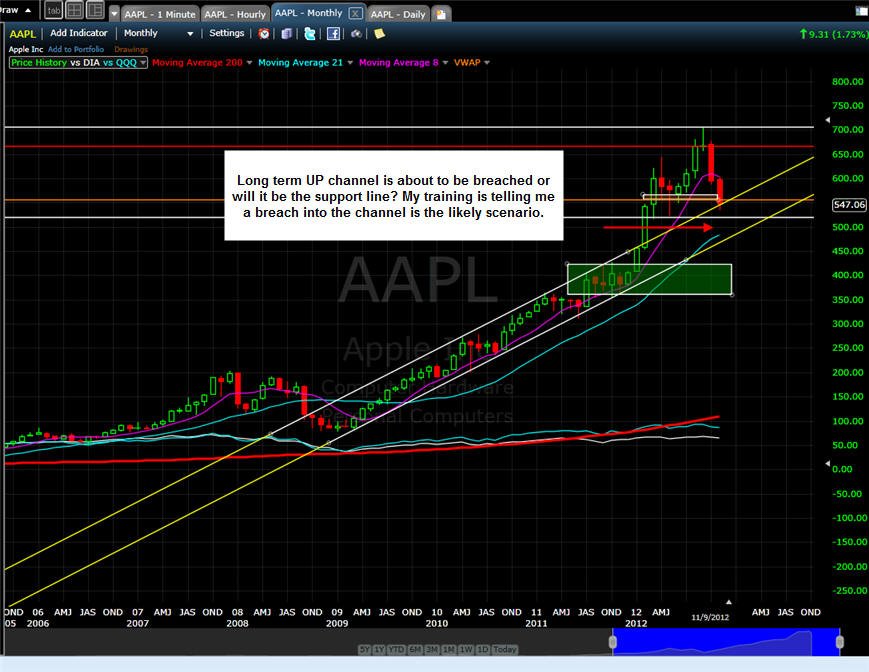The height and width of the screenshot is (672, 869).
Task: Set range to 6M
Action: click(x=415, y=649)
